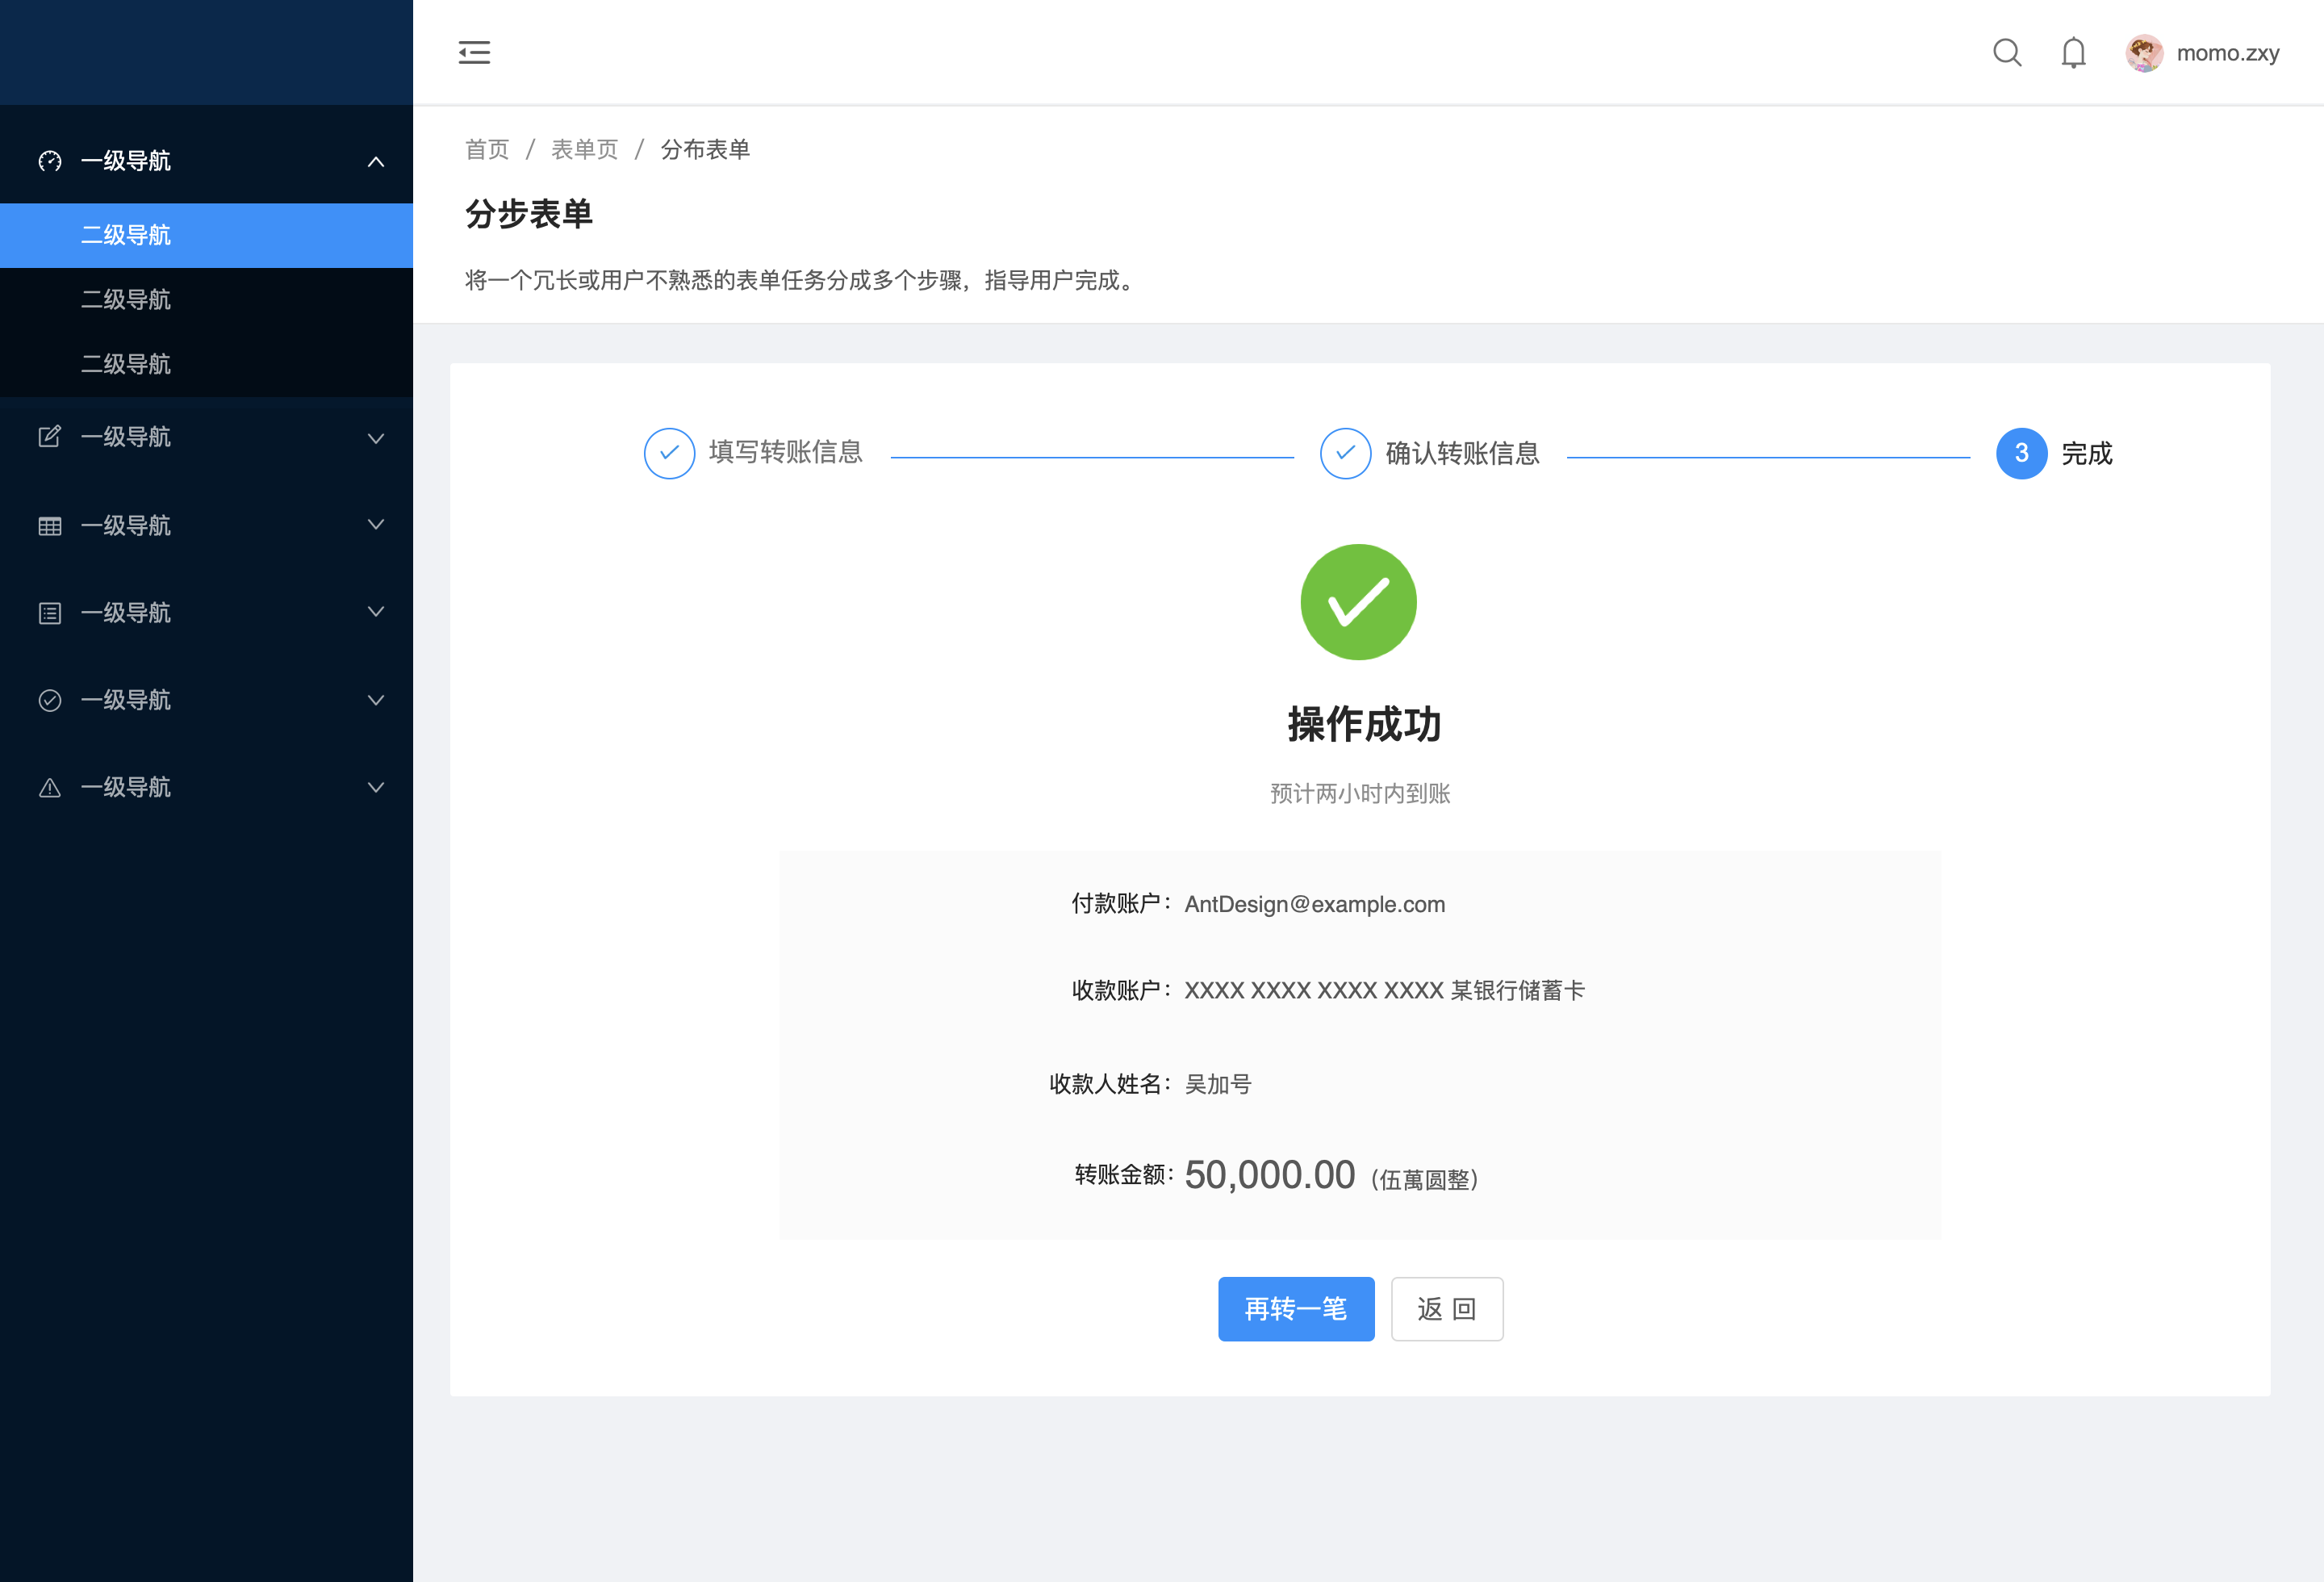The height and width of the screenshot is (1582, 2324).
Task: Select the highlighted 二级导航 menu item
Action: coord(126,235)
